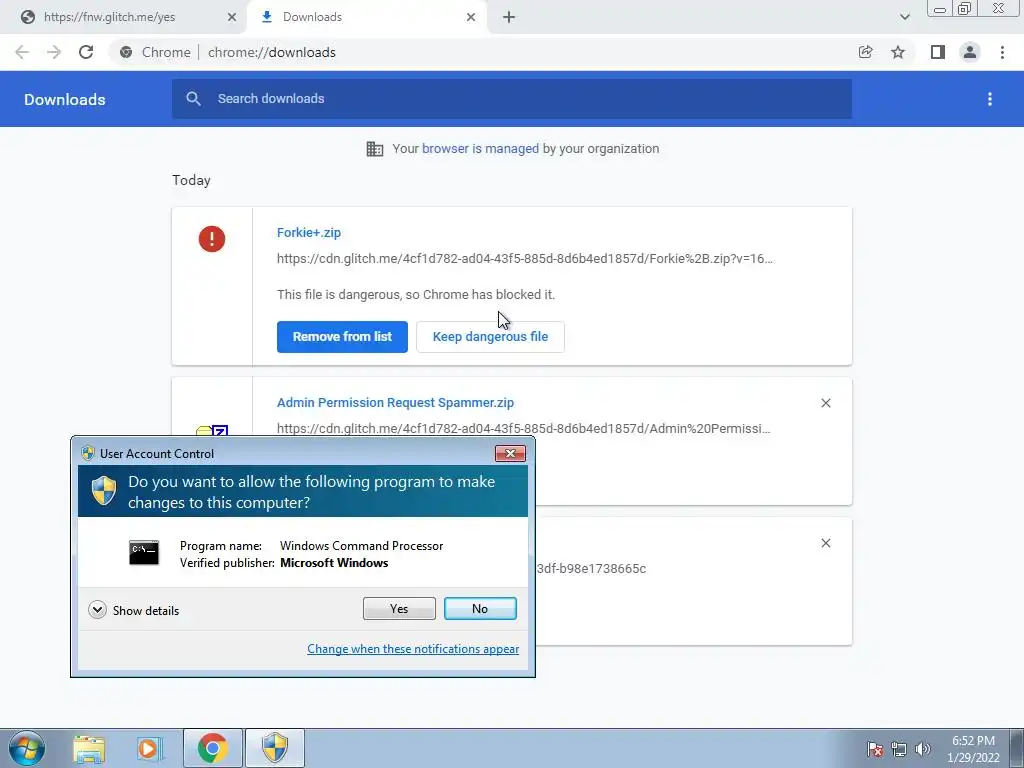
Task: Close the Downloads tab
Action: 471,17
